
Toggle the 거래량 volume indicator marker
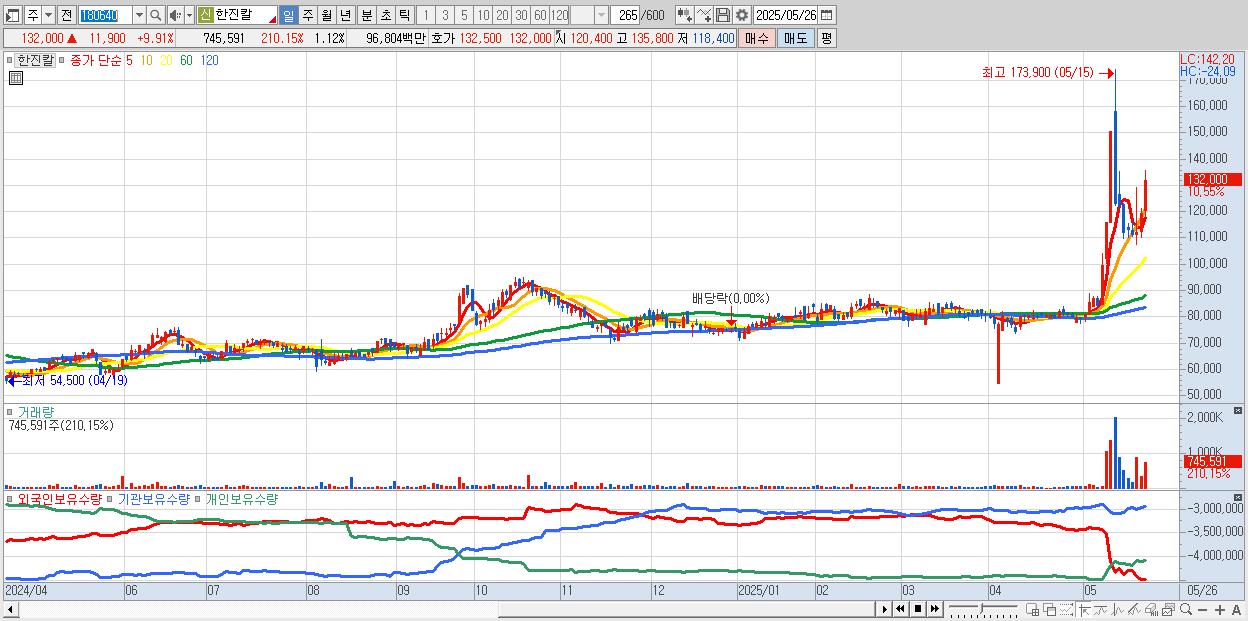click(x=10, y=411)
